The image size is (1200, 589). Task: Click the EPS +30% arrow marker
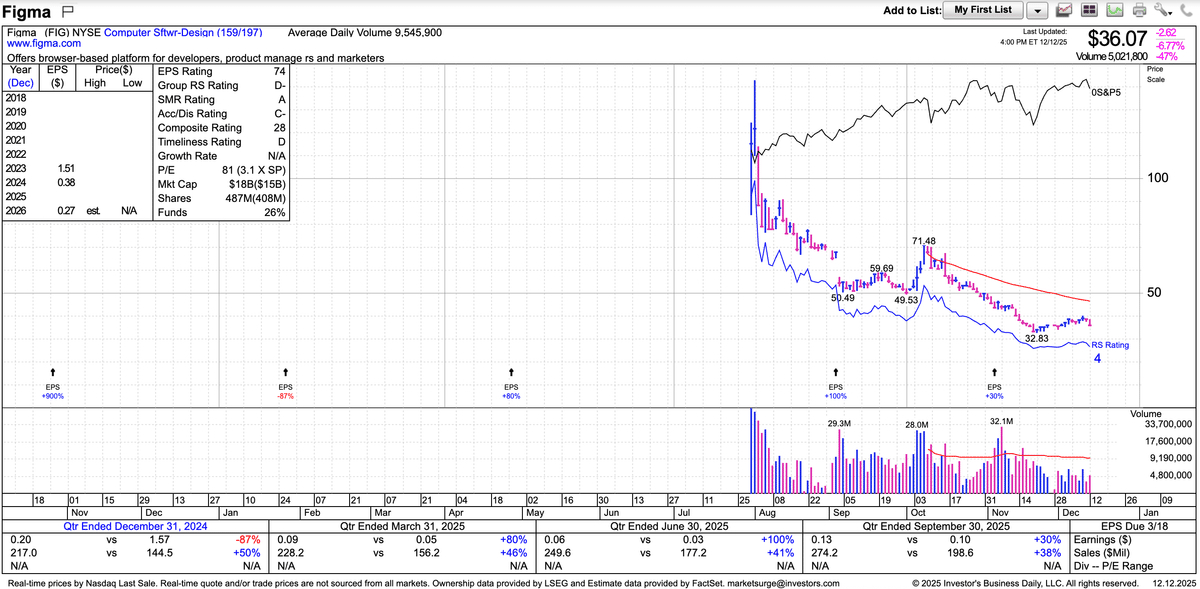994,372
